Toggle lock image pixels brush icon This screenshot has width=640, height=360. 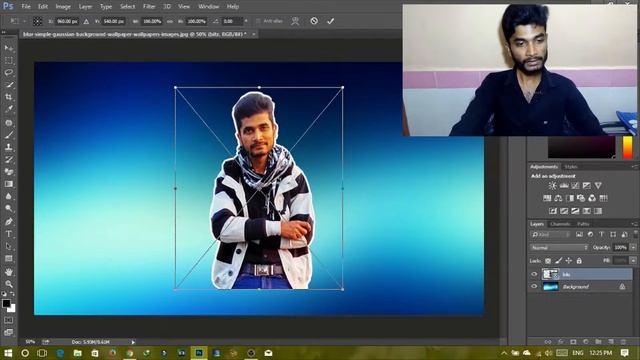[x=558, y=260]
